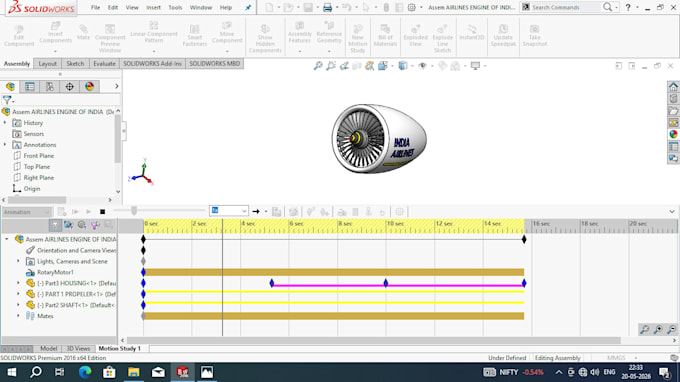Viewport: 680px width, 382px height.
Task: Open Appearances task pane tab
Action: pyautogui.click(x=673, y=134)
